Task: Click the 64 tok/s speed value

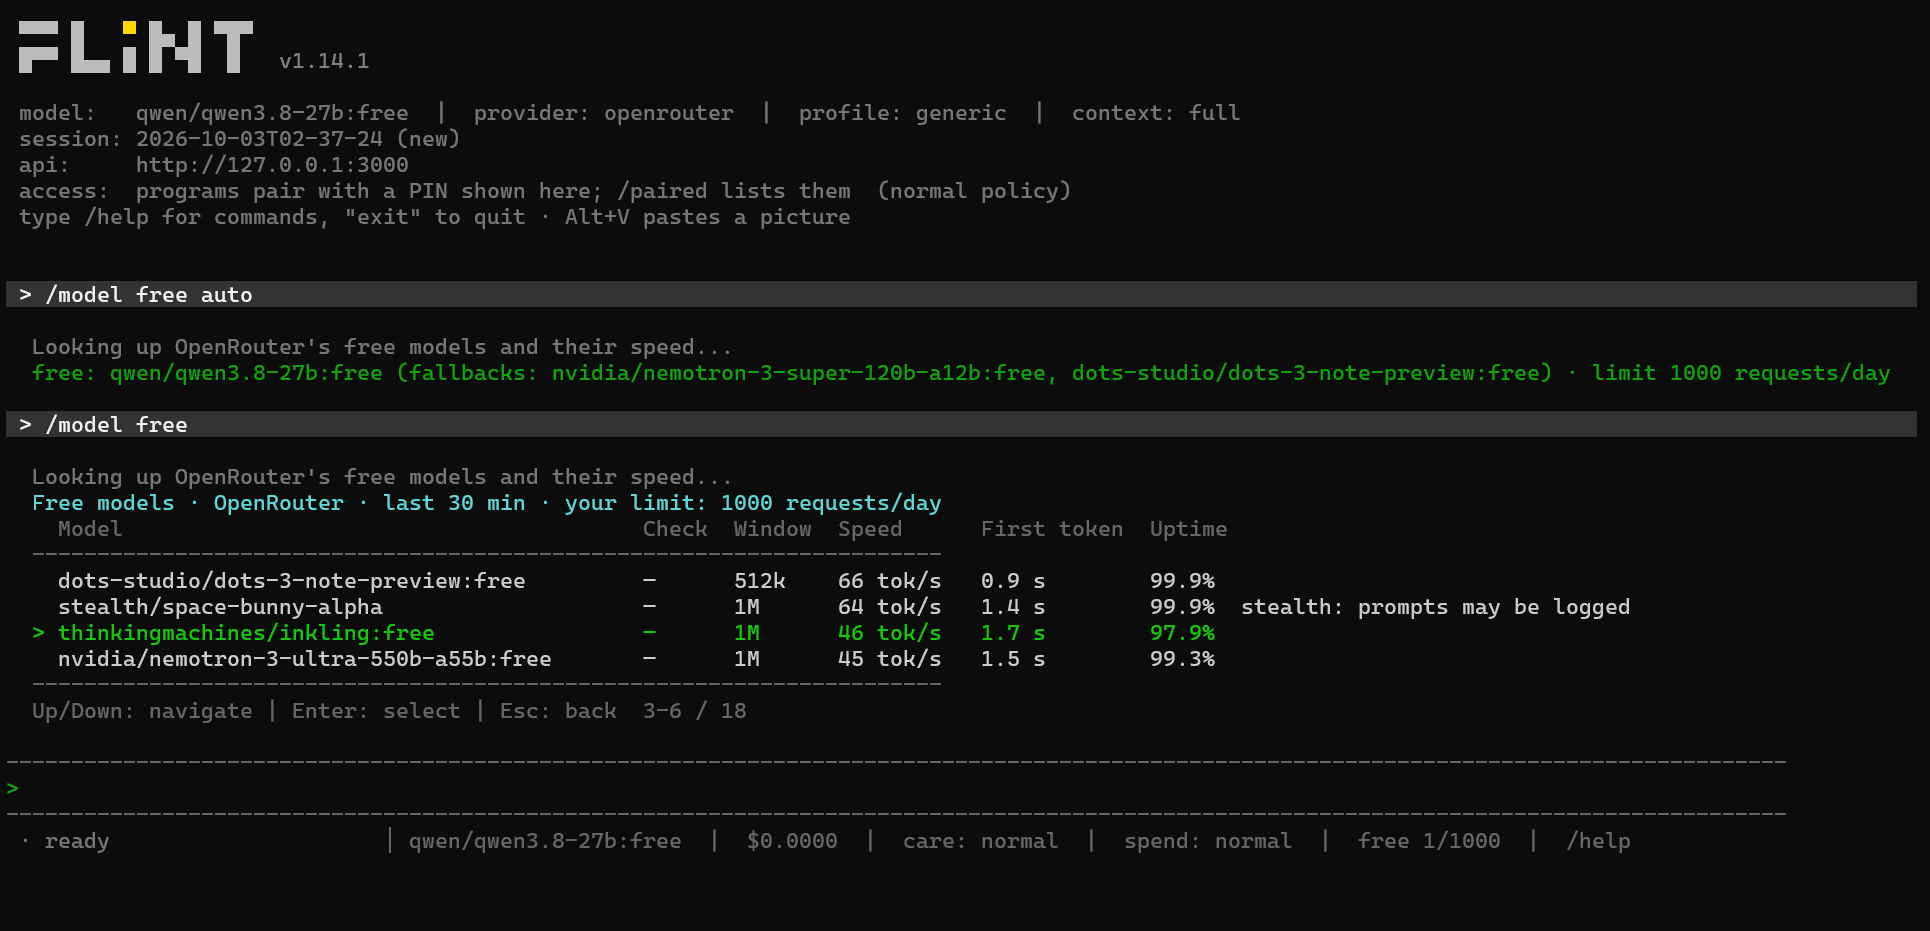Action: [x=890, y=607]
